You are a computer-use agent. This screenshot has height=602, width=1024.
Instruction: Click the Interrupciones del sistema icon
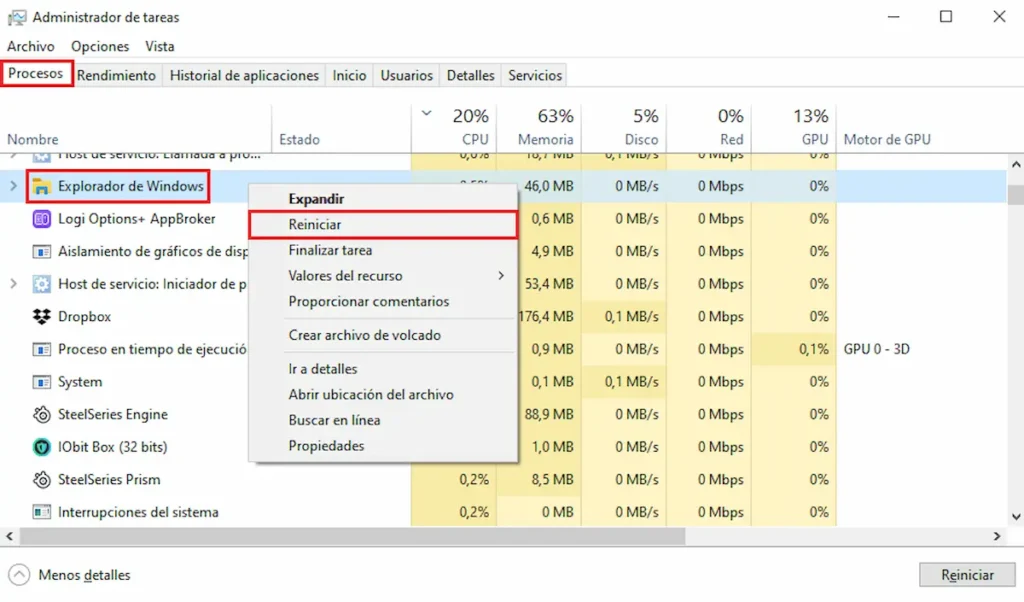[42, 512]
